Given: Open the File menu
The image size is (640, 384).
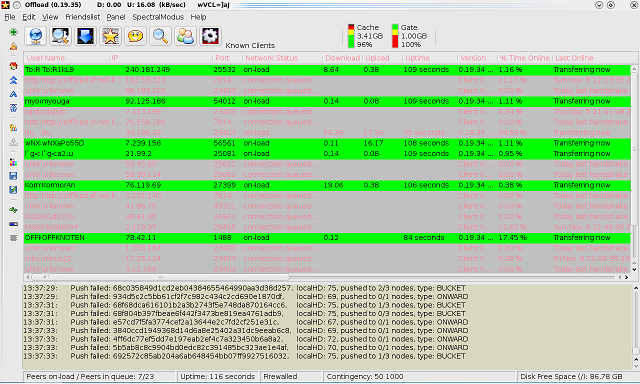Looking at the screenshot, I should [10, 17].
